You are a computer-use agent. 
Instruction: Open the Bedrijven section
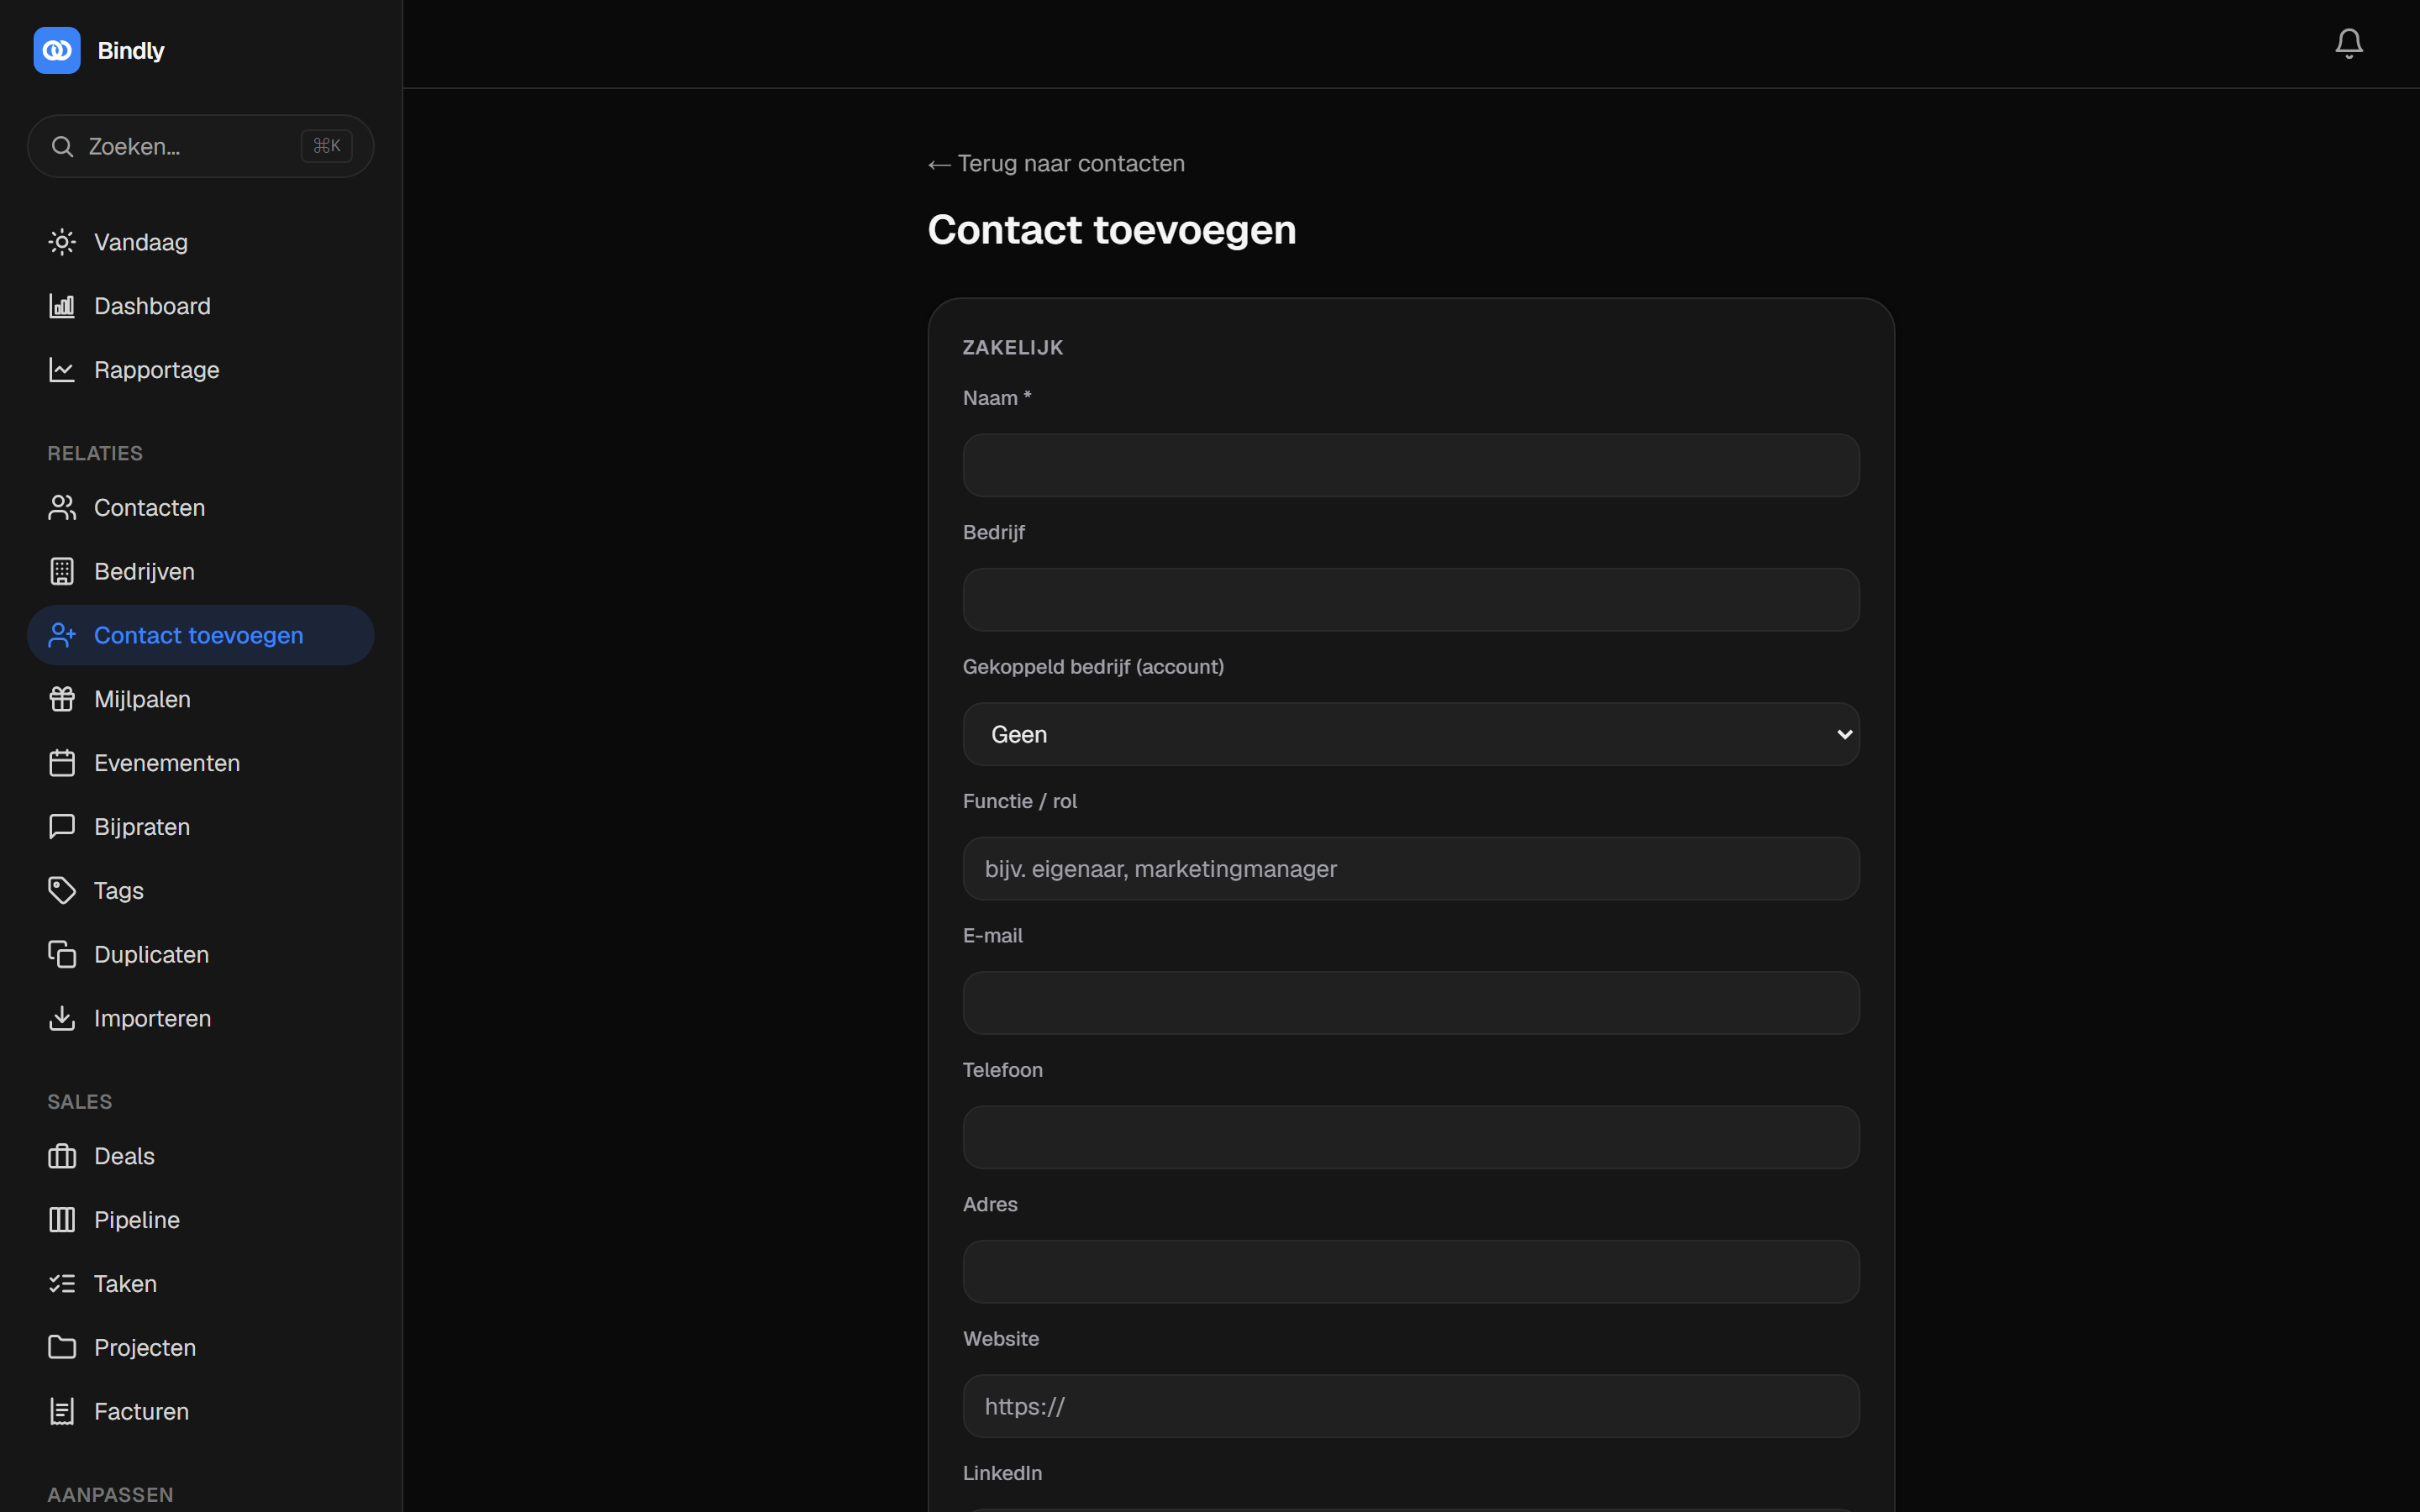[201, 572]
